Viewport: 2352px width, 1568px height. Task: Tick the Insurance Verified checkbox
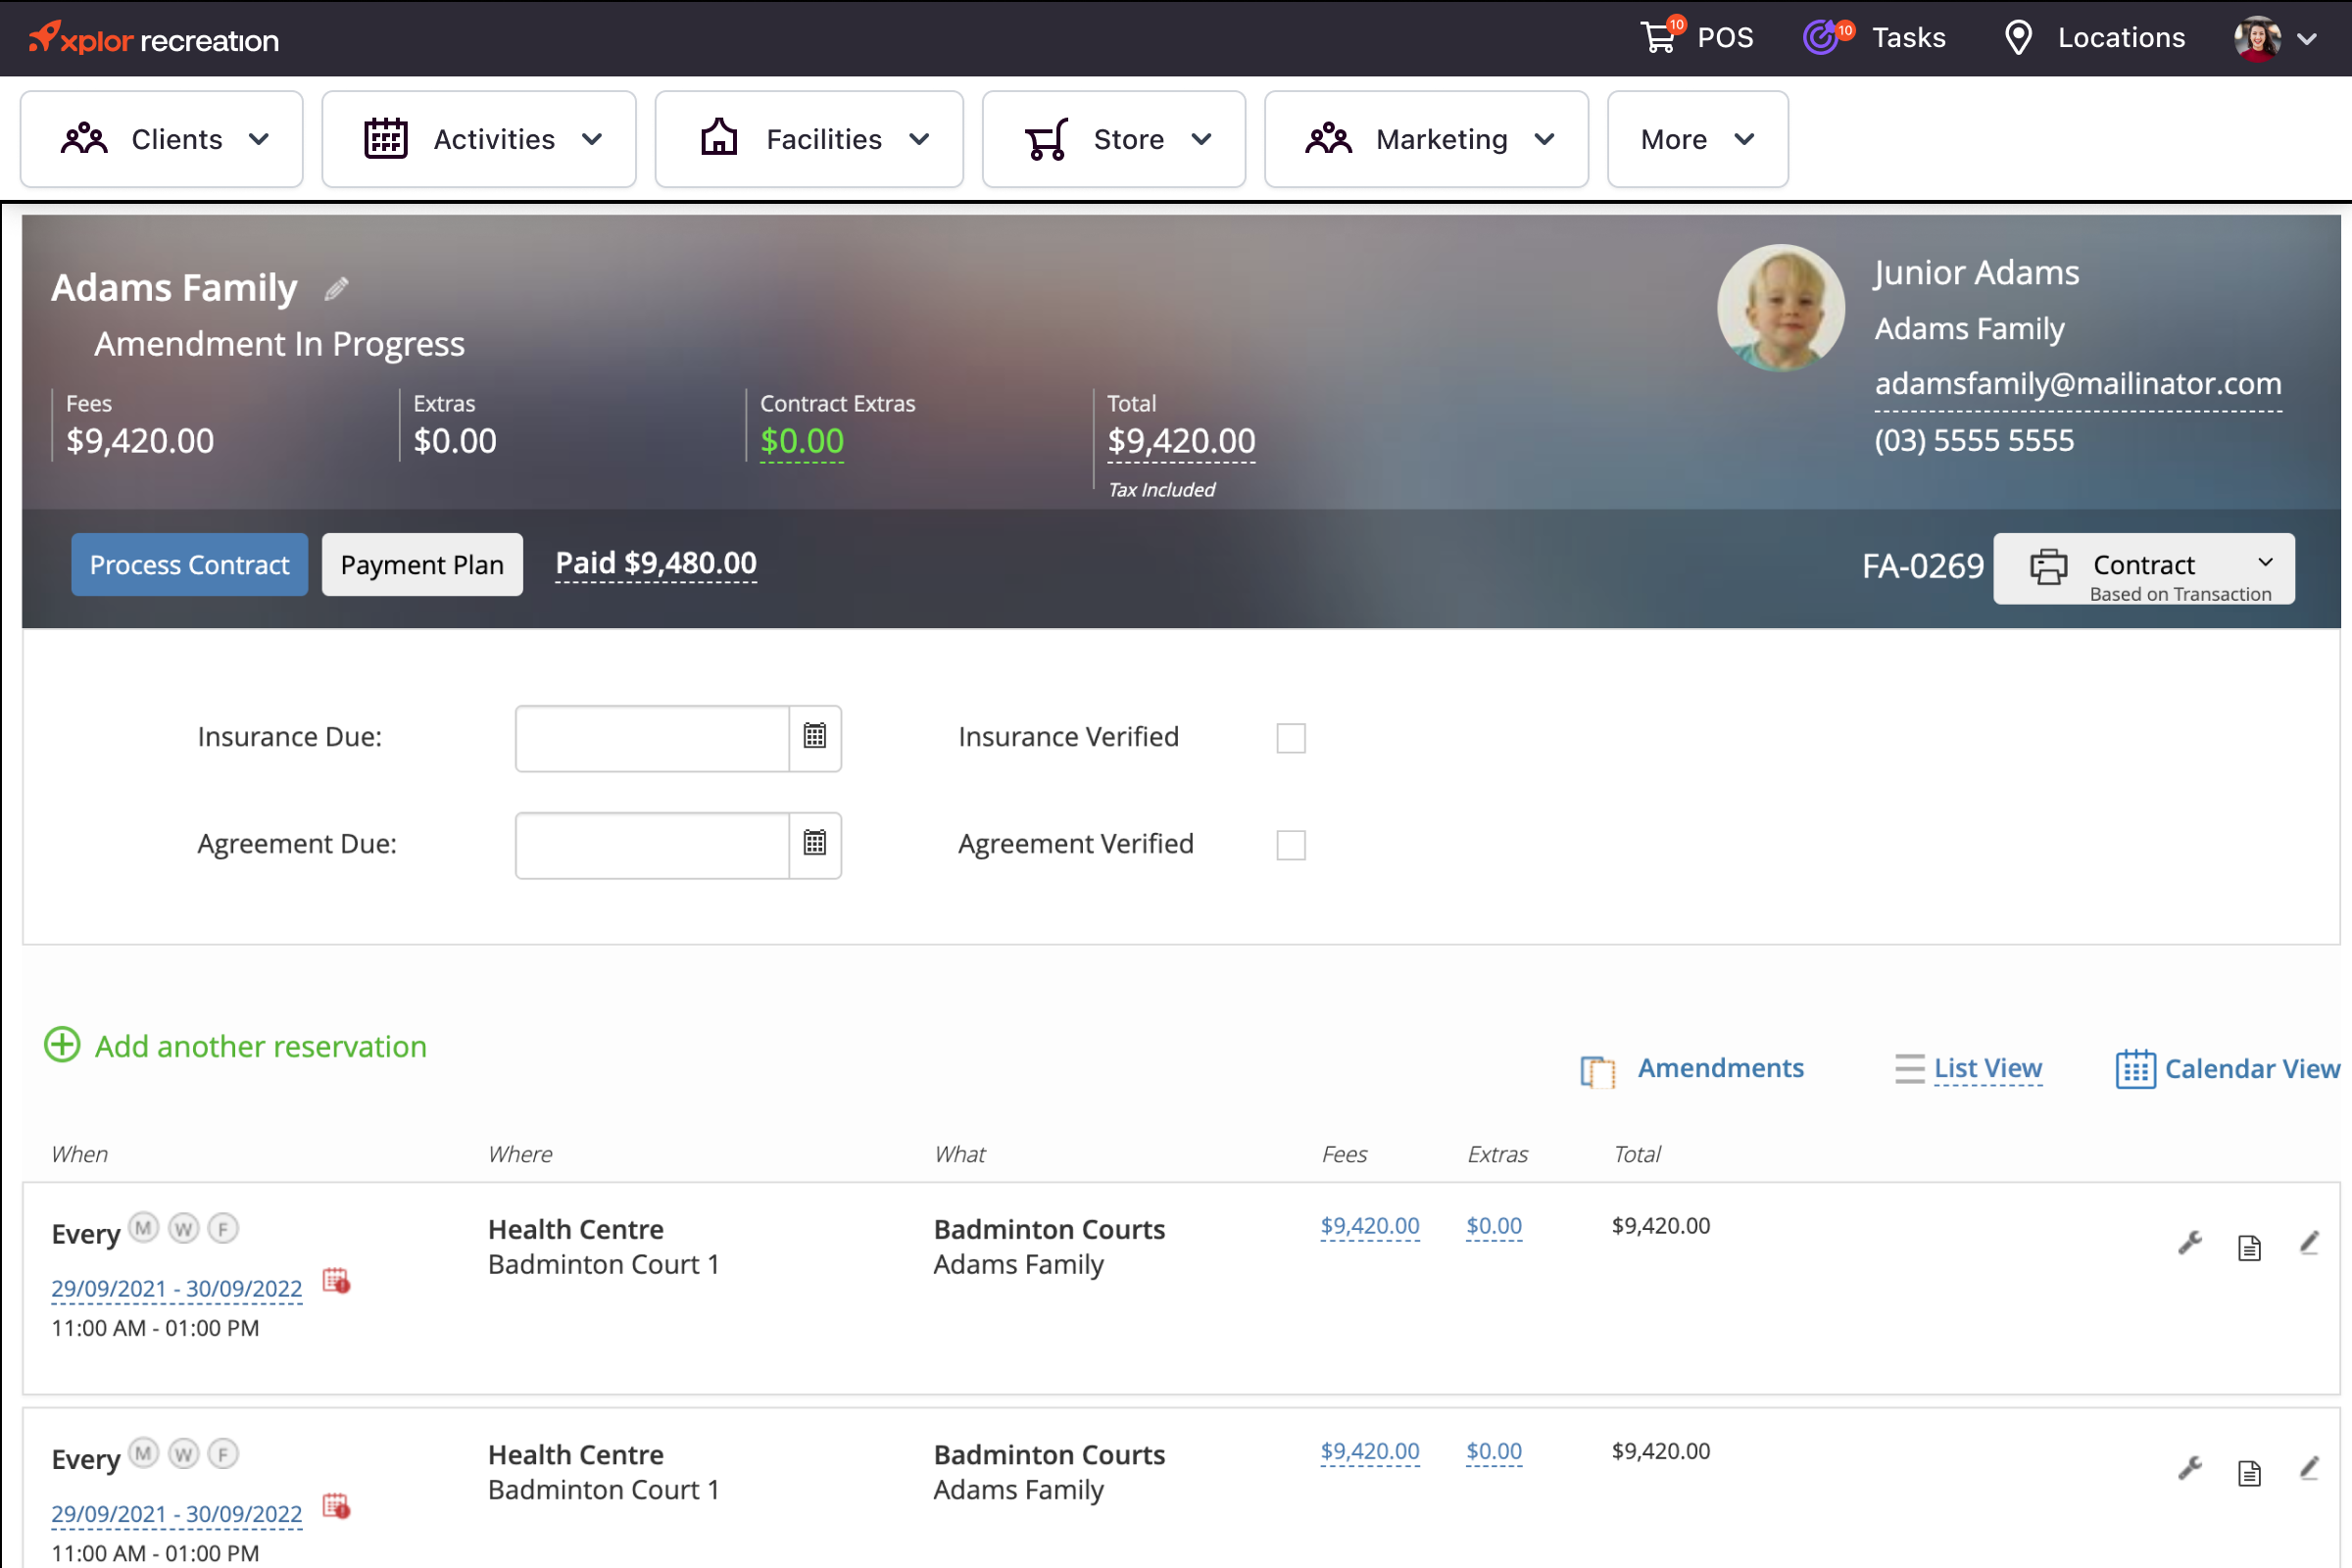1290,737
